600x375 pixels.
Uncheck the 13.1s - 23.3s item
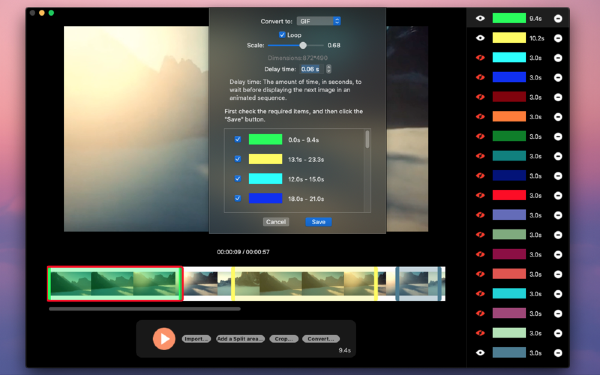coord(238,159)
